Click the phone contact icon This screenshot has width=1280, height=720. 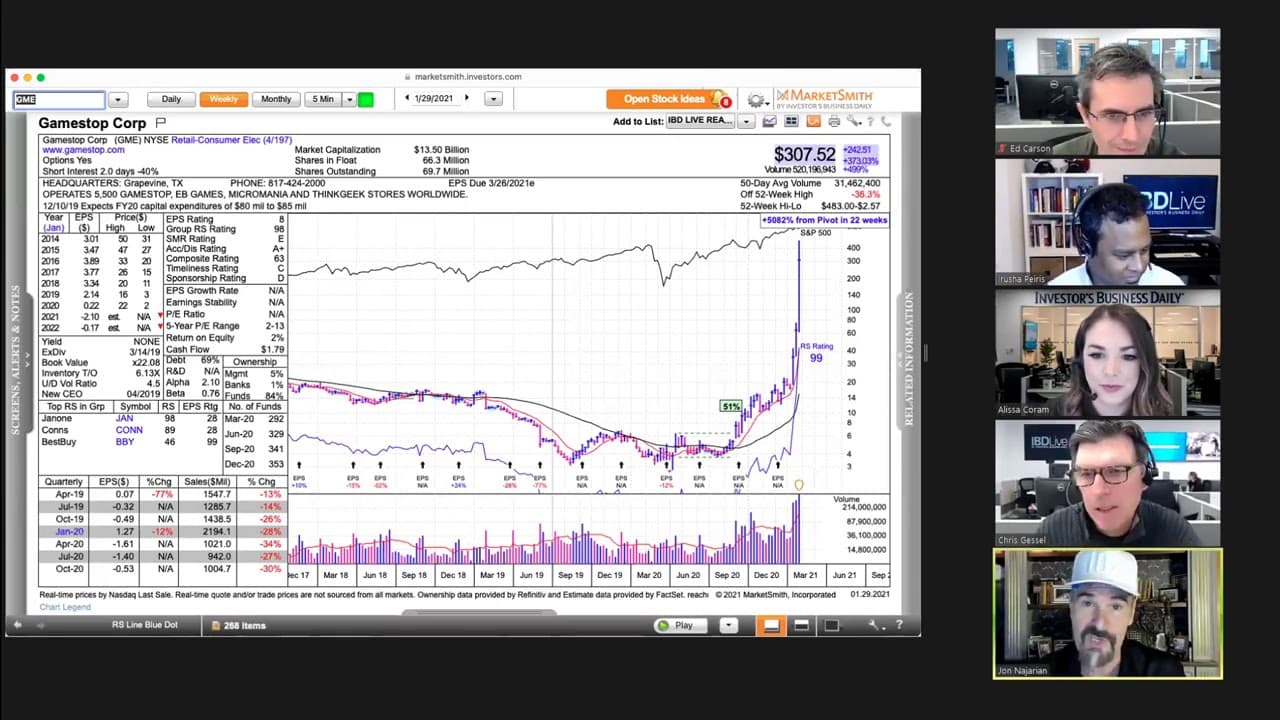coord(885,121)
